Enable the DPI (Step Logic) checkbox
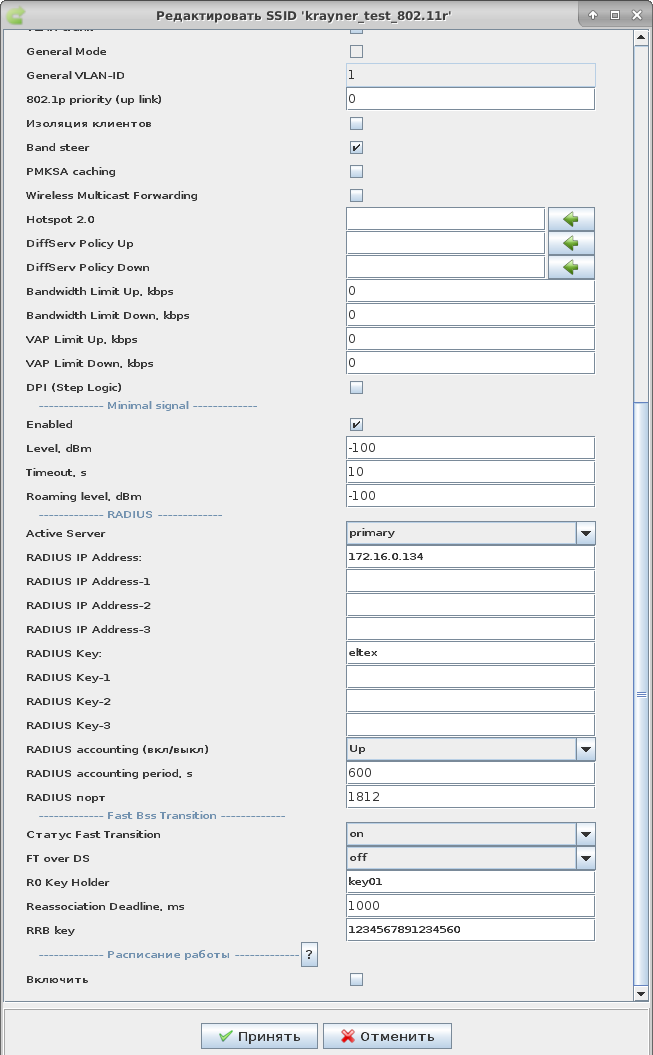Image resolution: width=653 pixels, height=1055 pixels. pyautogui.click(x=356, y=388)
